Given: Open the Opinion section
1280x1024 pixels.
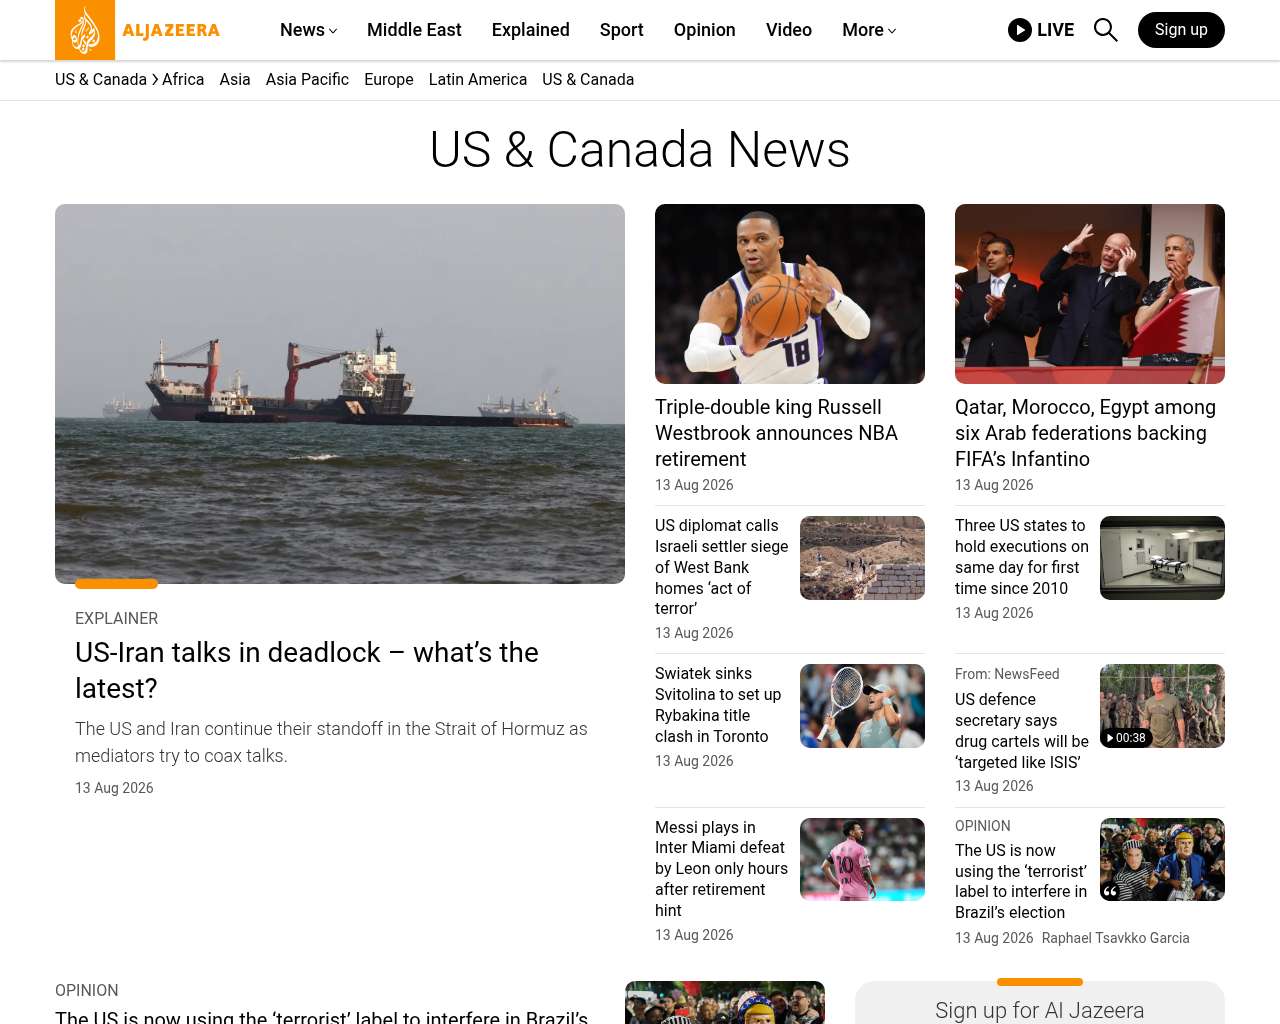Looking at the screenshot, I should coord(705,30).
